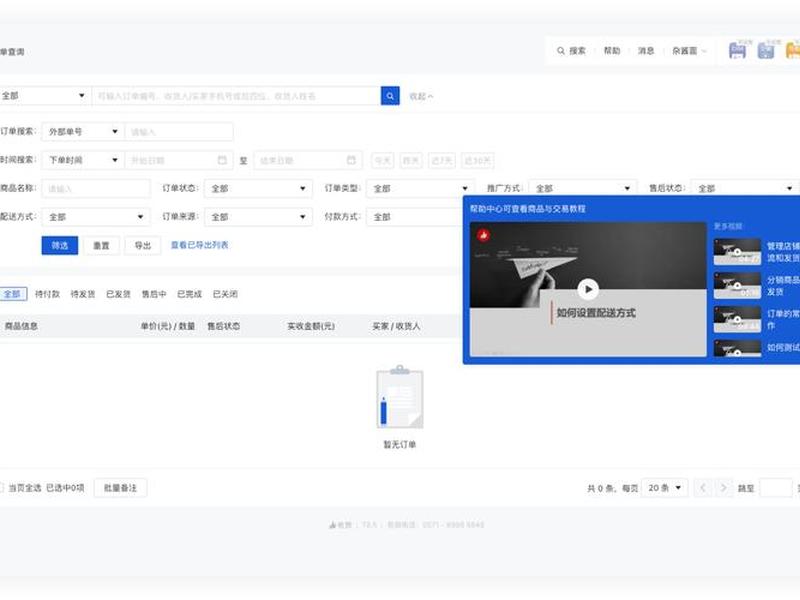Expand the 订单来源 dropdown
800x600 pixels.
tap(258, 217)
